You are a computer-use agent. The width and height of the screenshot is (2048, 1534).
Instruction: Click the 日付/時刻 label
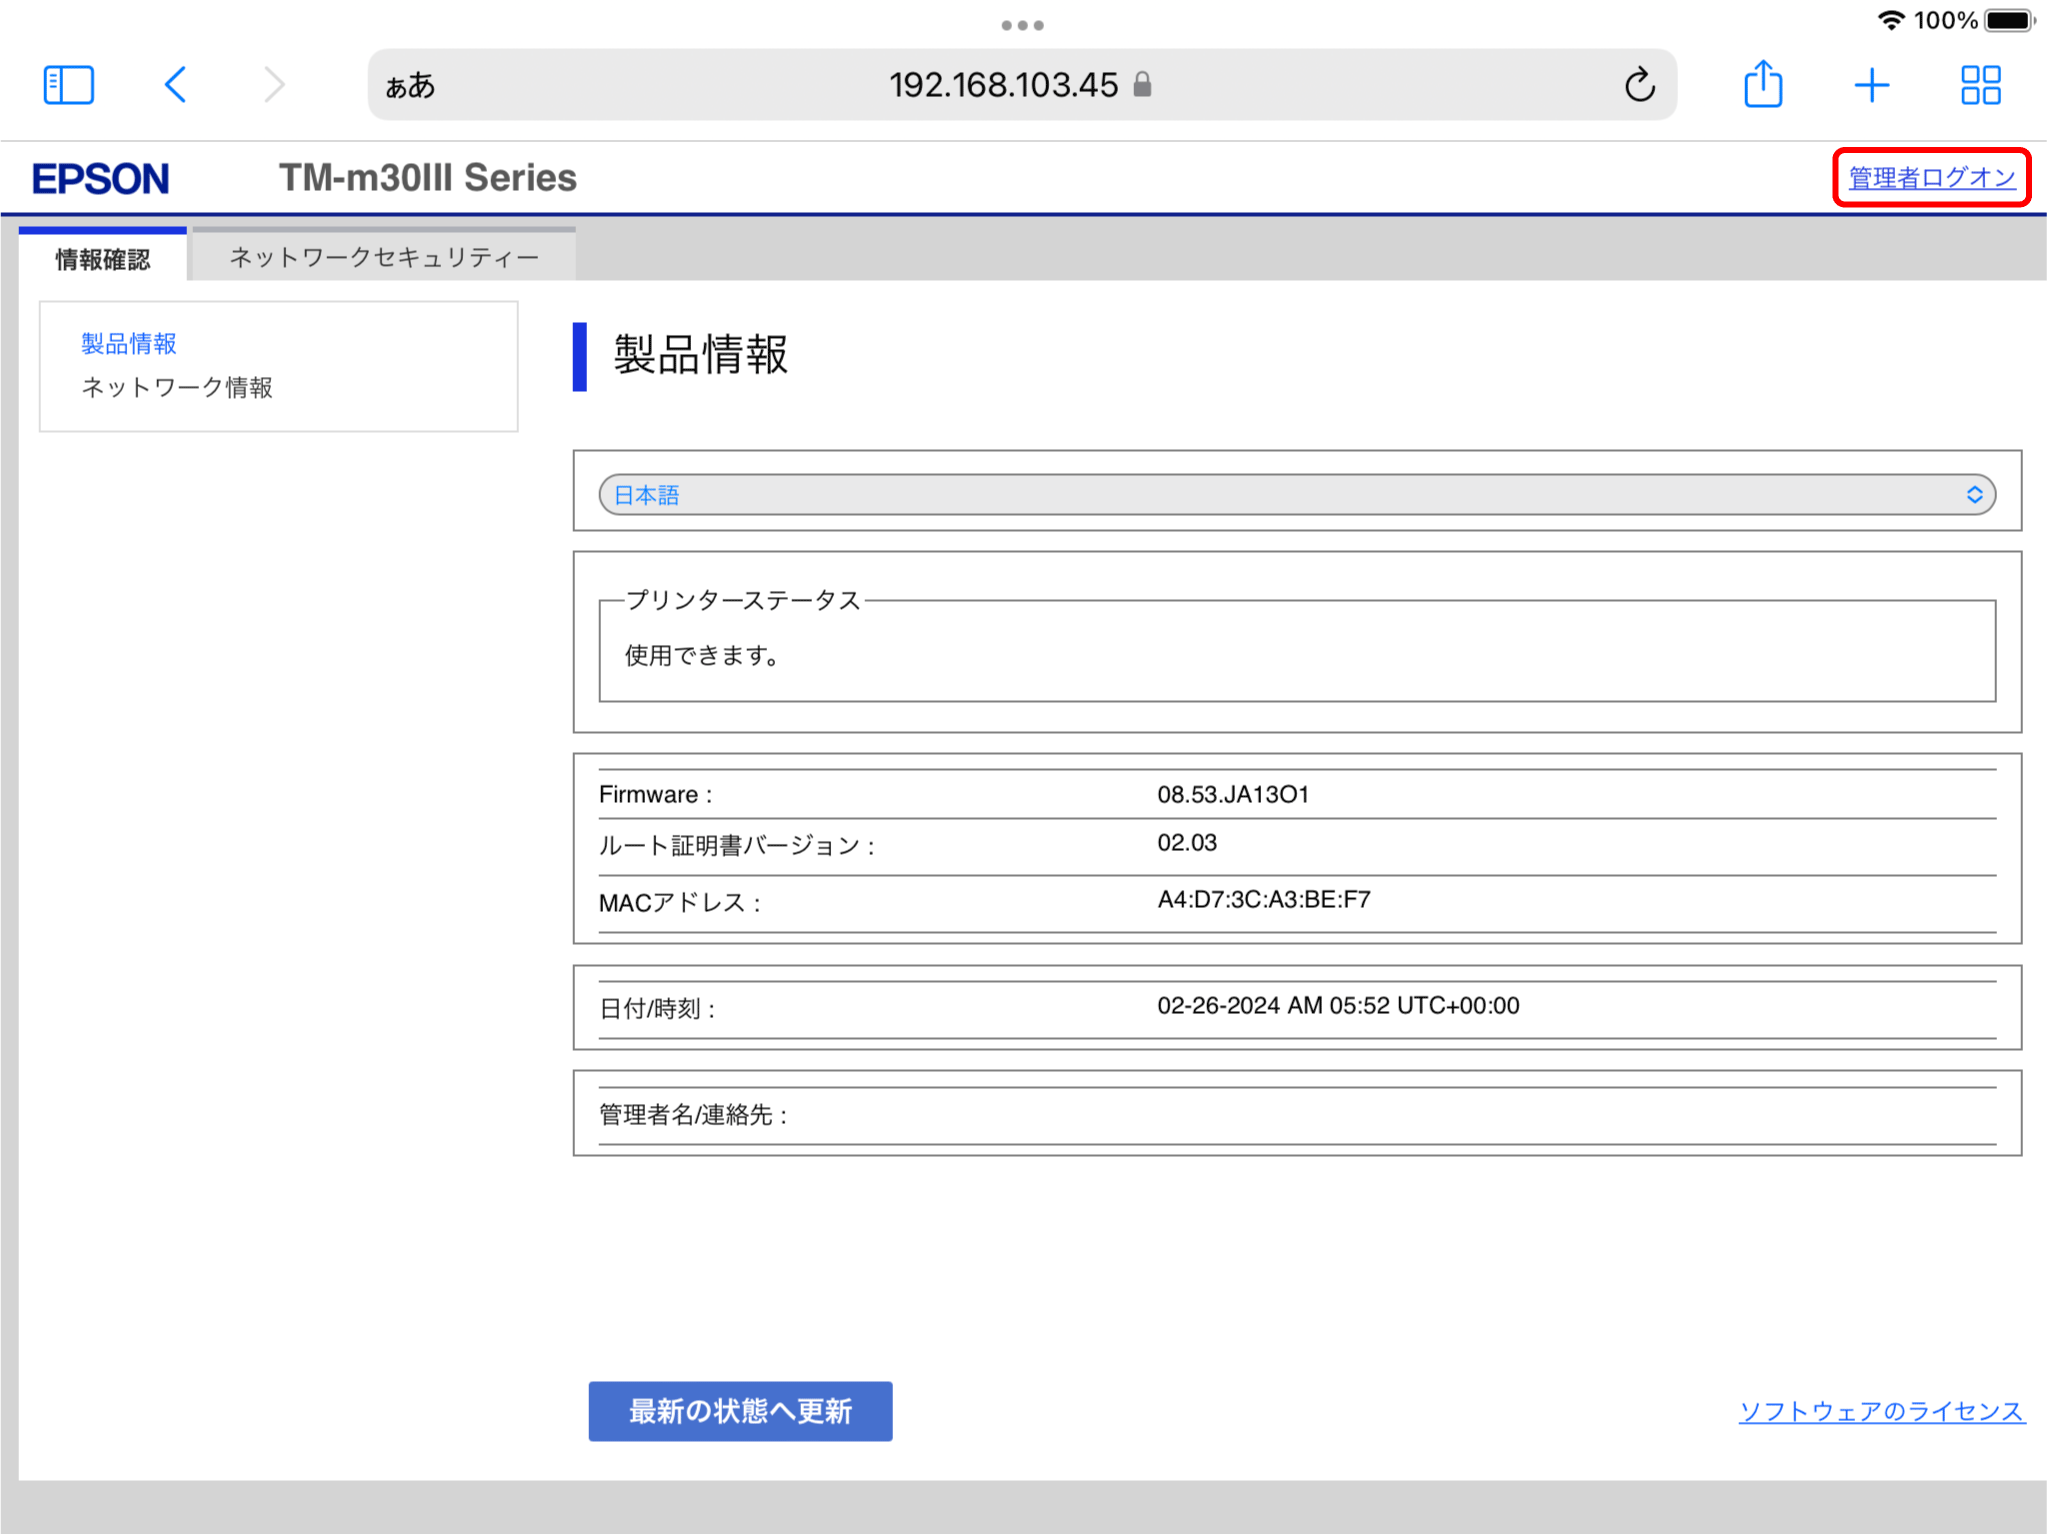point(657,1009)
